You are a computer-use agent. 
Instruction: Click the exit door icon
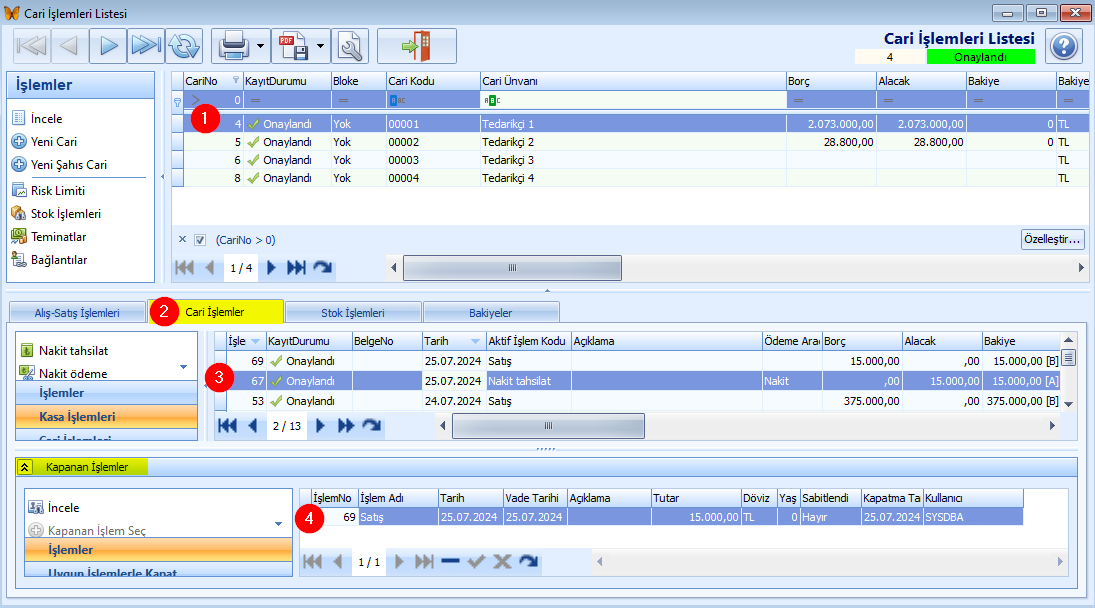tap(417, 46)
